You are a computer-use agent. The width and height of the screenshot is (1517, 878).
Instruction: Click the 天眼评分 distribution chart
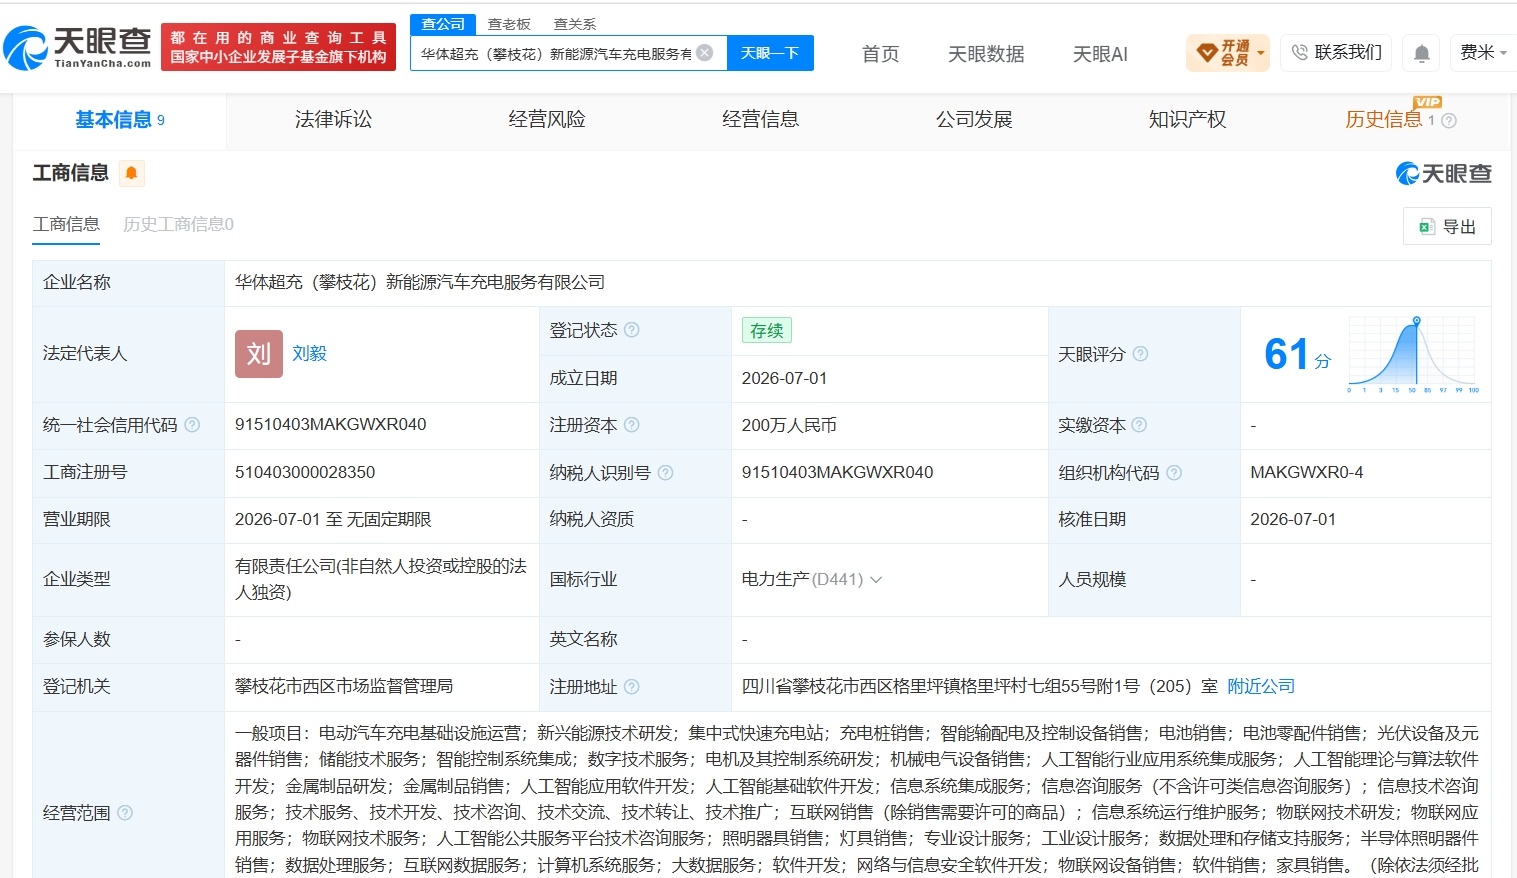click(x=1413, y=354)
